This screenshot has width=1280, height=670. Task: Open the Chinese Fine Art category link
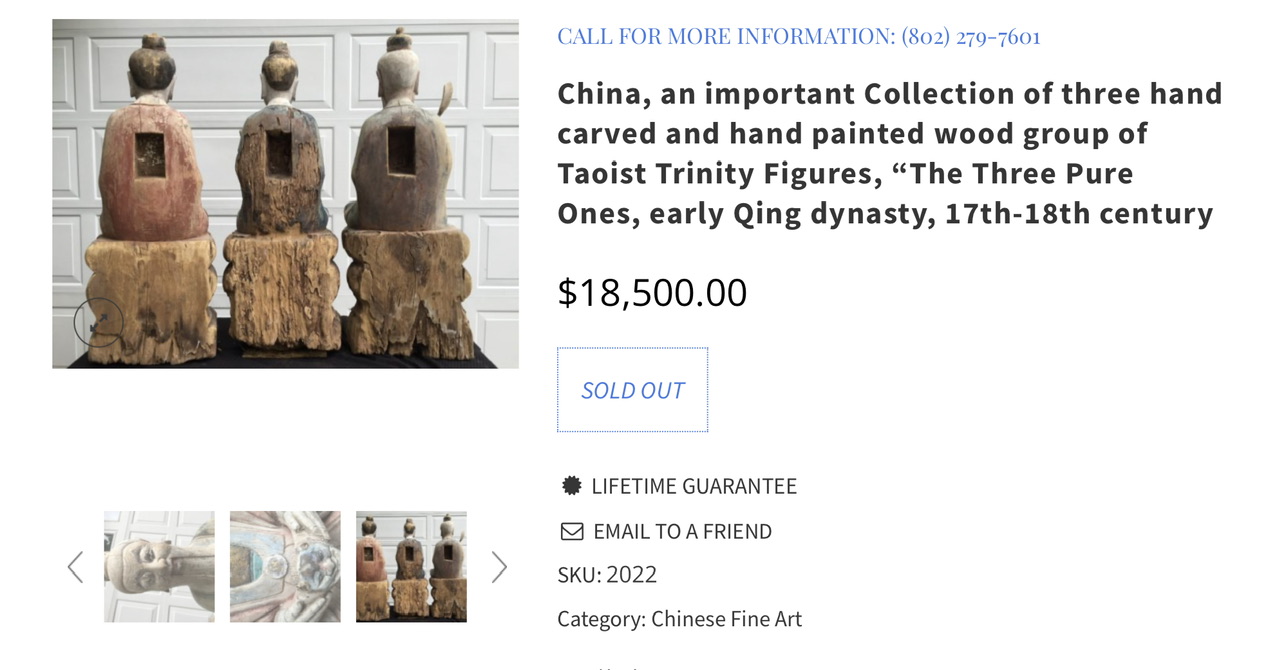click(726, 619)
